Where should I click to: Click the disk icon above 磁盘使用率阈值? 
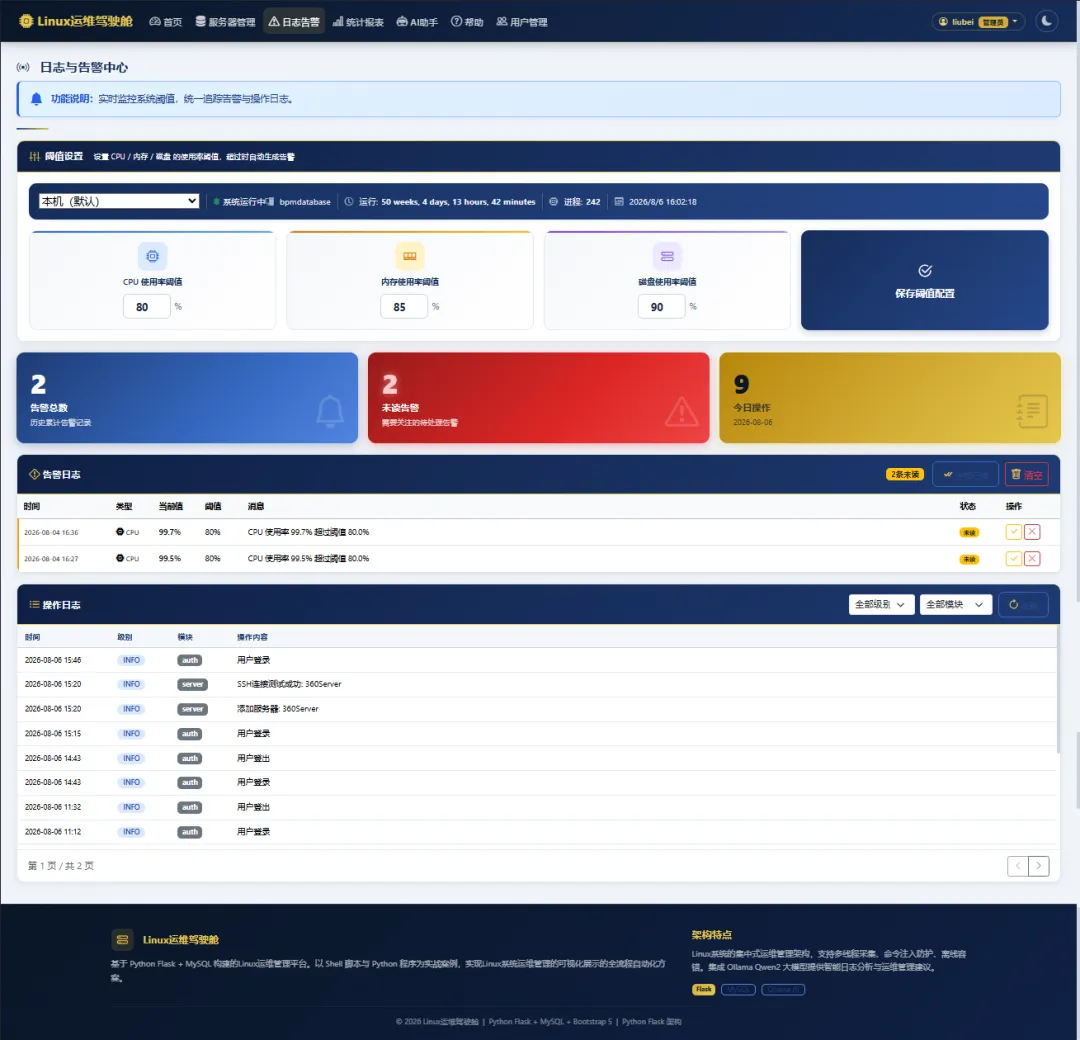[x=667, y=256]
